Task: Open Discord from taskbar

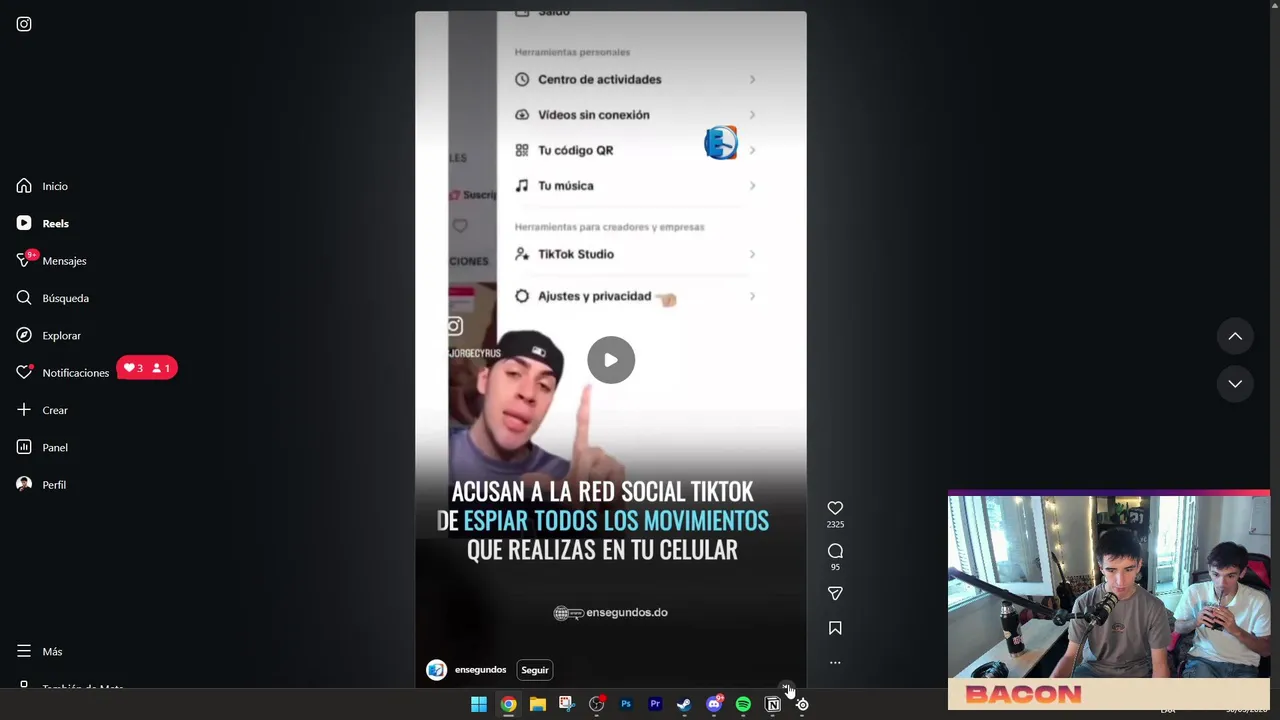Action: [714, 704]
